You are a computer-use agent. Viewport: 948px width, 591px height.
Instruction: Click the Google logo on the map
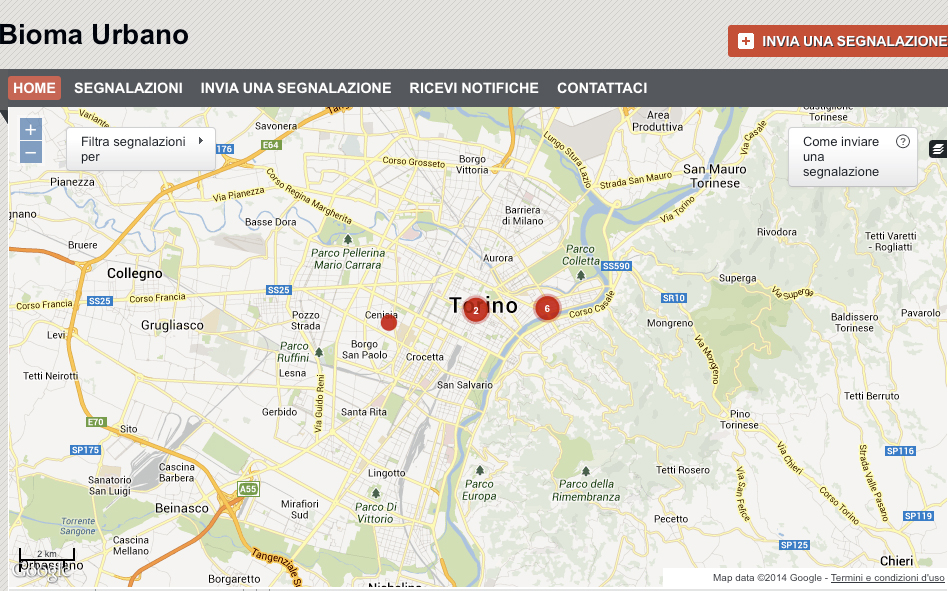point(41,571)
